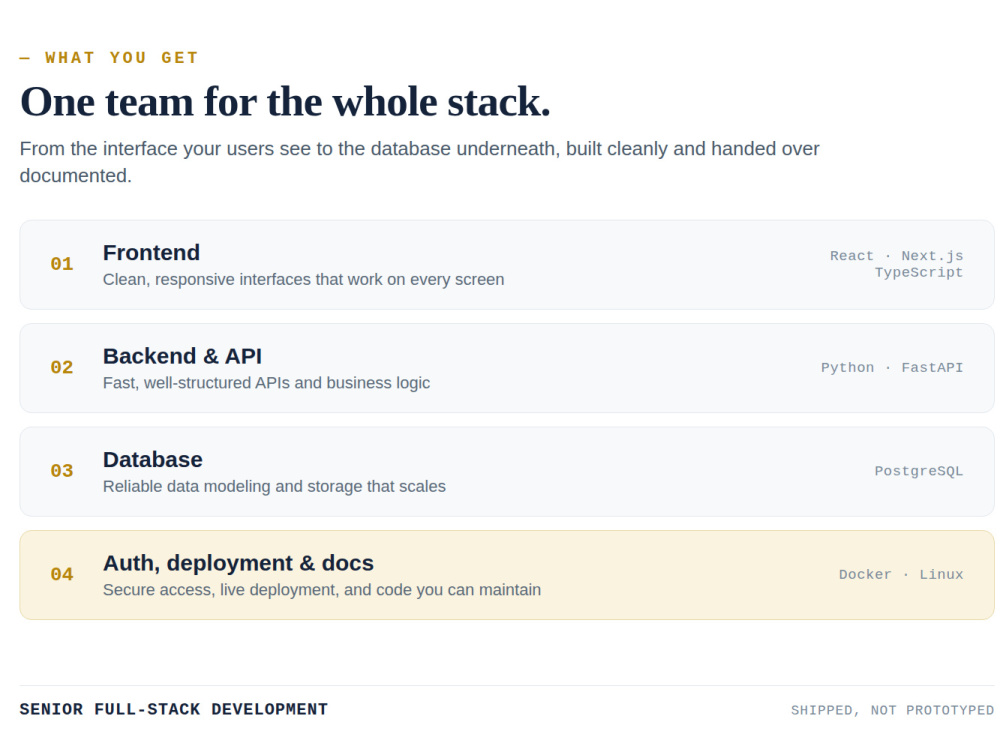Open the Frontend service card
The height and width of the screenshot is (749, 1000).
(507, 265)
